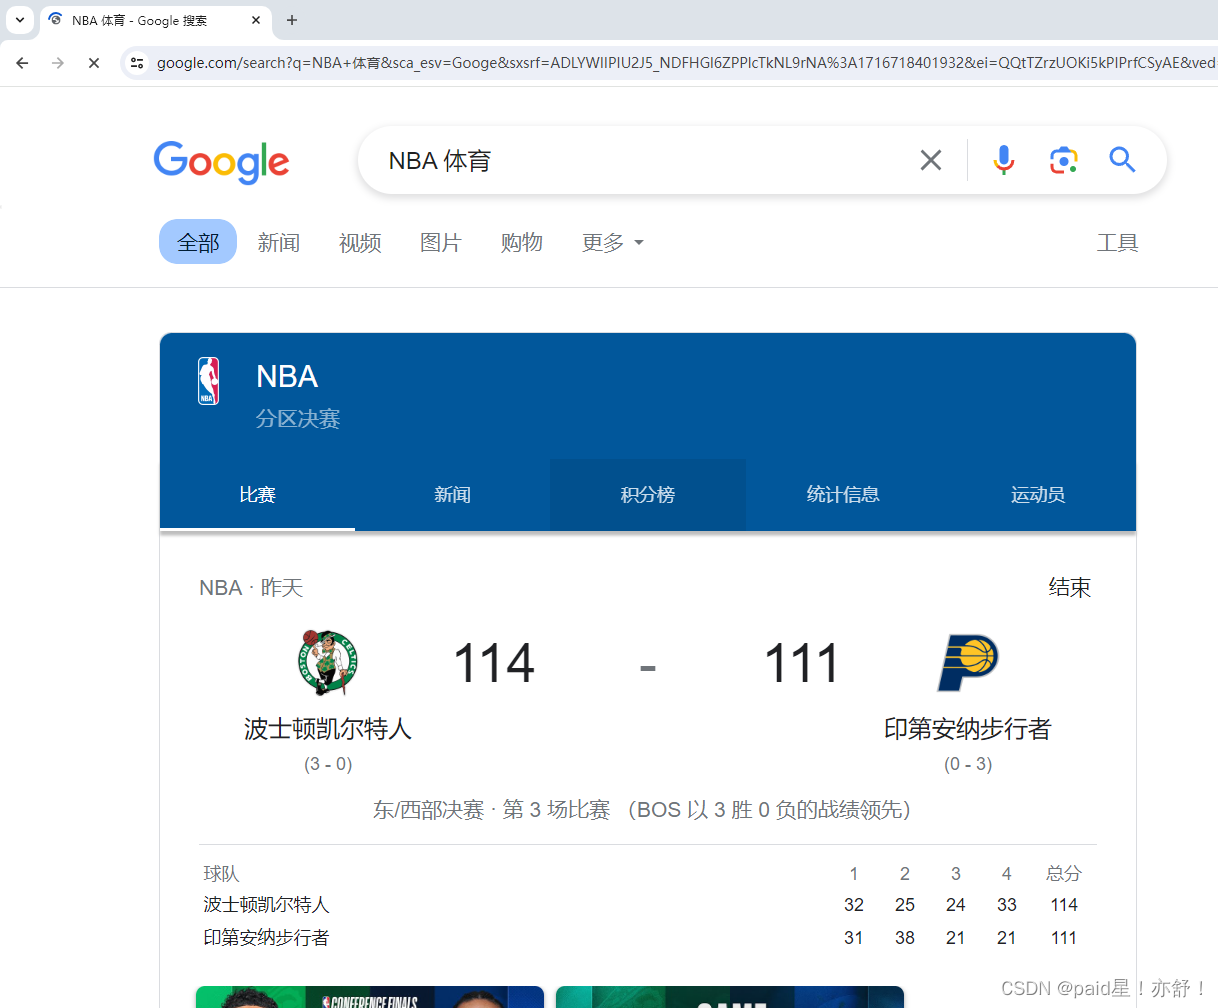Click the 波士顿凯尔特人 team name under logo

[x=328, y=729]
